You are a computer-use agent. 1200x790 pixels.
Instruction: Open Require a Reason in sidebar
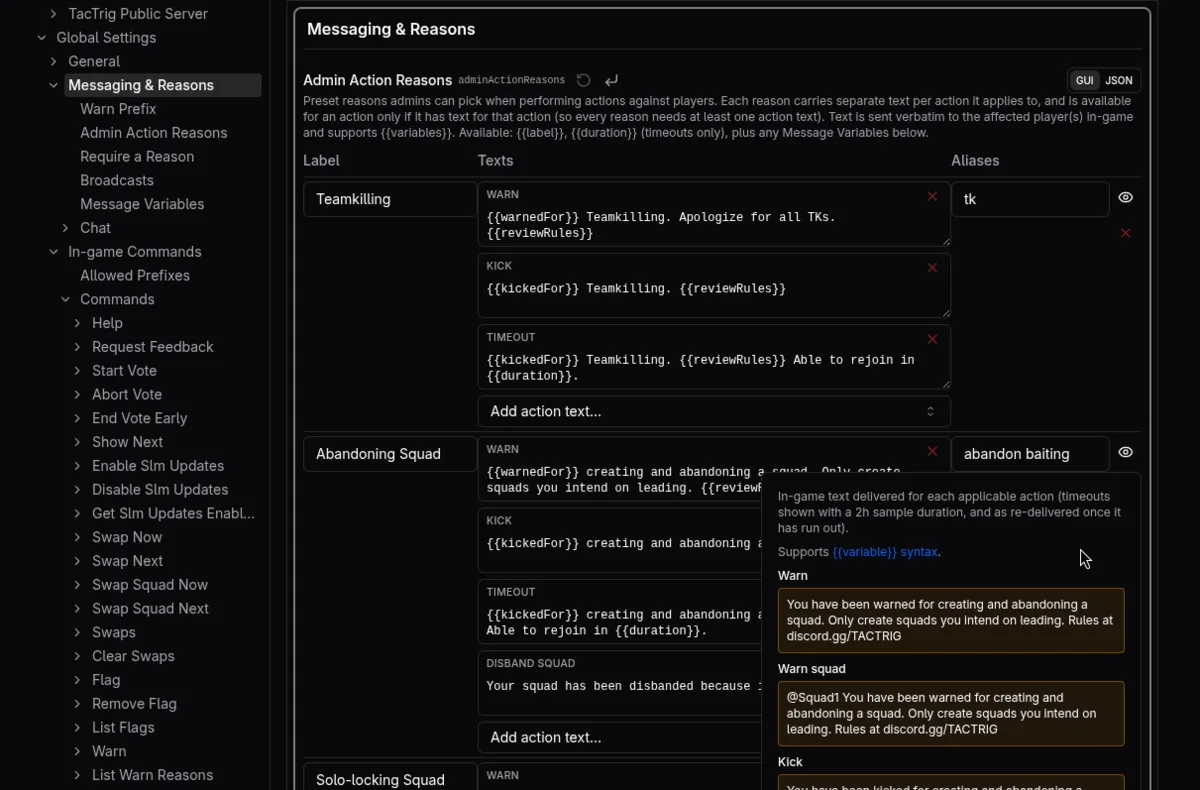click(x=137, y=157)
